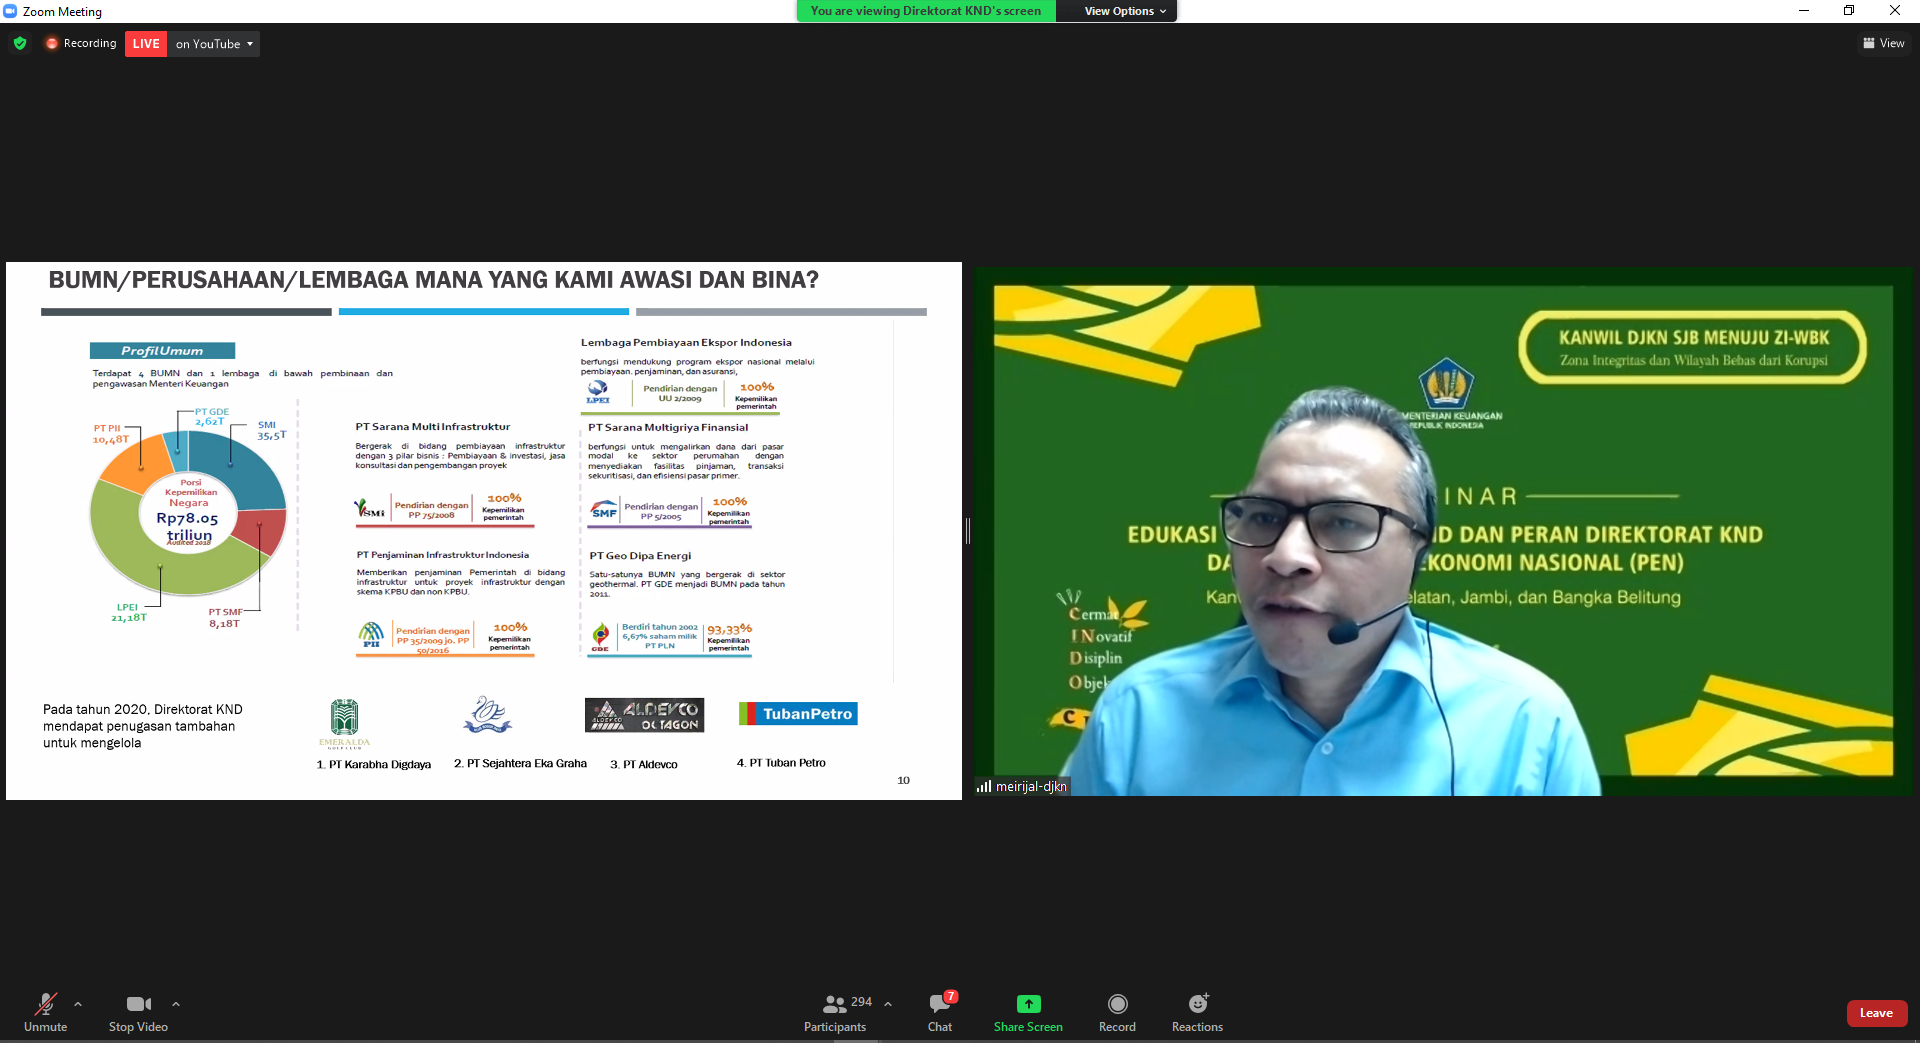Click the Unmute microphone icon
1920x1043 pixels.
pos(45,1004)
